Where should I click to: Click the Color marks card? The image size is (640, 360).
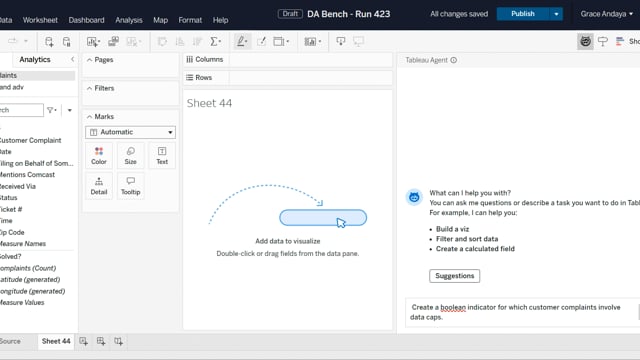click(99, 156)
